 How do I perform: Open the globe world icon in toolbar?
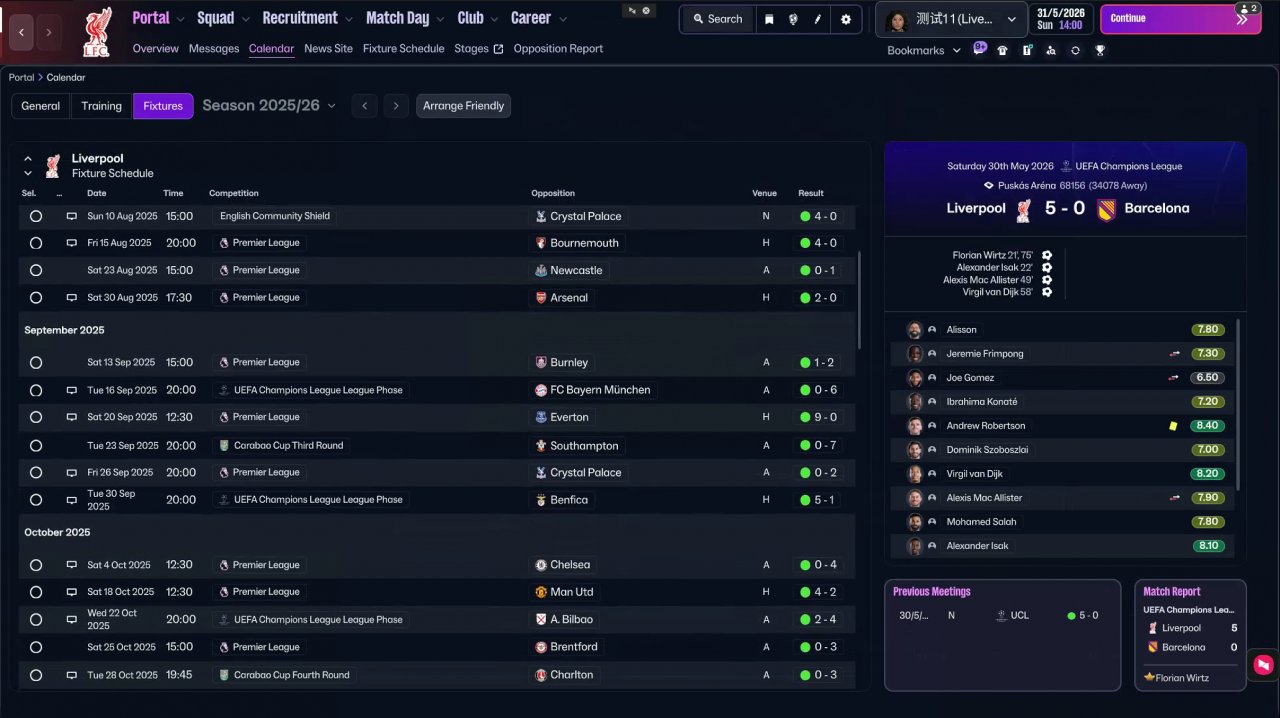(x=793, y=19)
